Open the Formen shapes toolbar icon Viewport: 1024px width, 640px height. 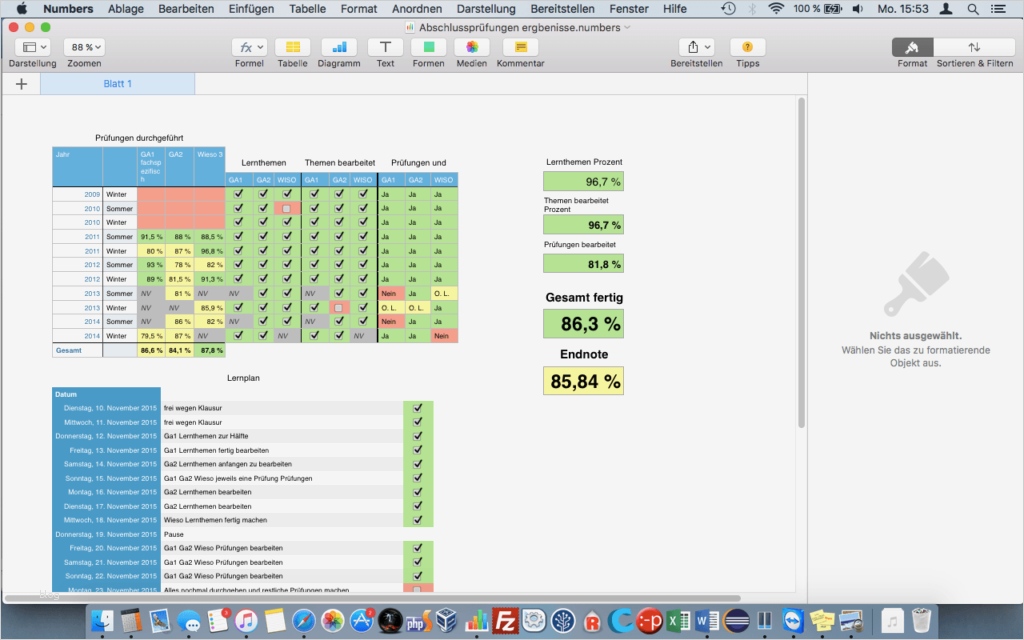point(428,47)
